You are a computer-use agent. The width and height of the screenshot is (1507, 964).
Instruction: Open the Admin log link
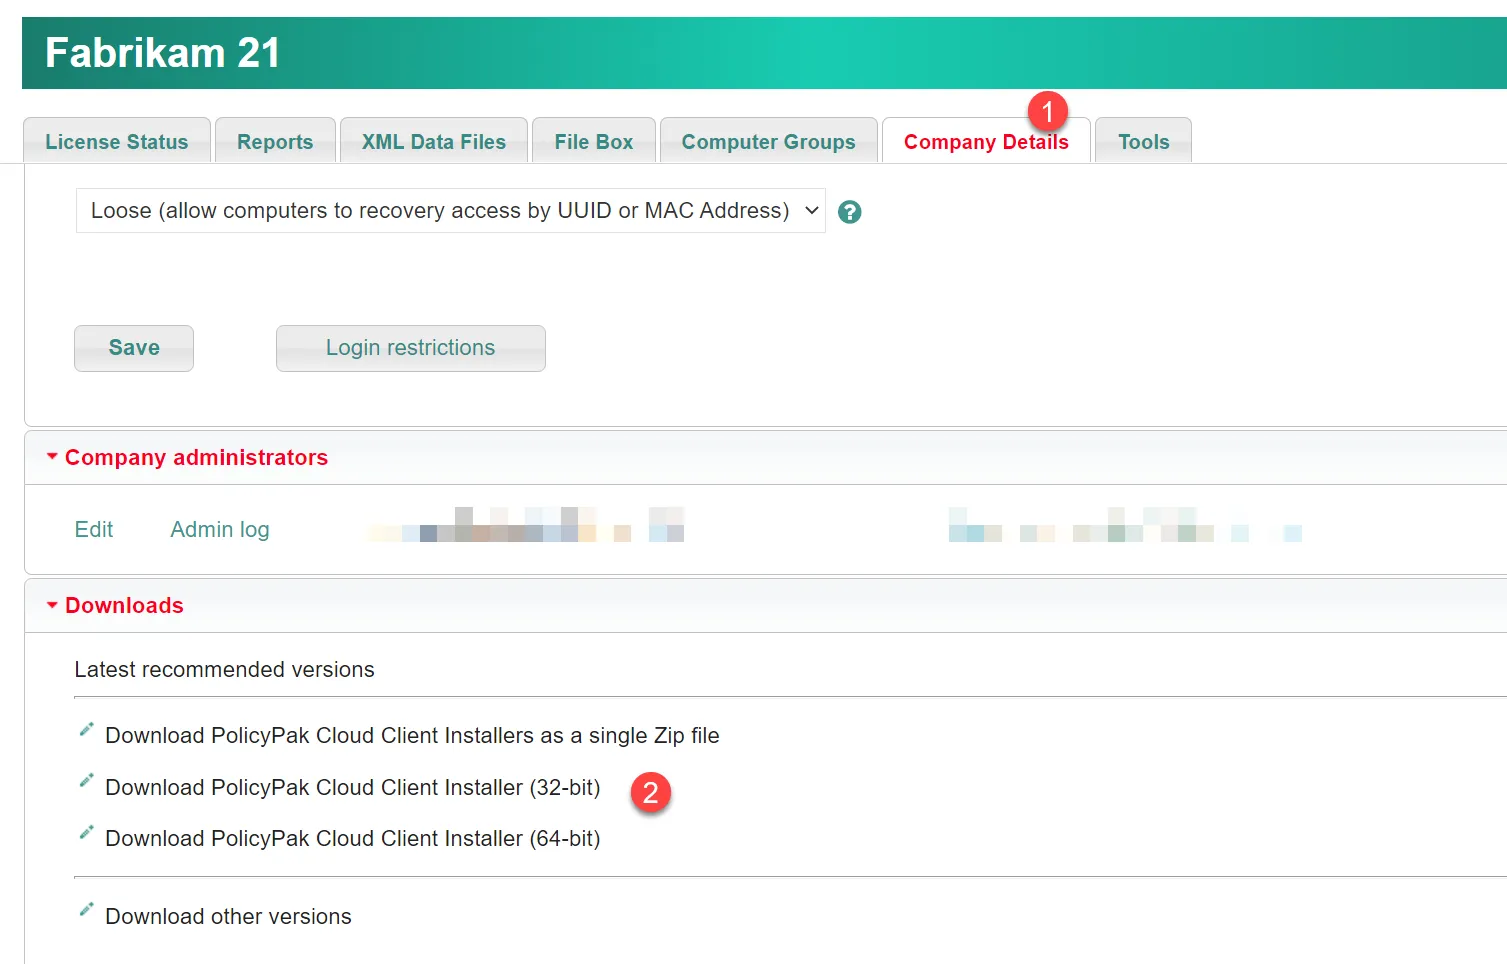pos(219,530)
